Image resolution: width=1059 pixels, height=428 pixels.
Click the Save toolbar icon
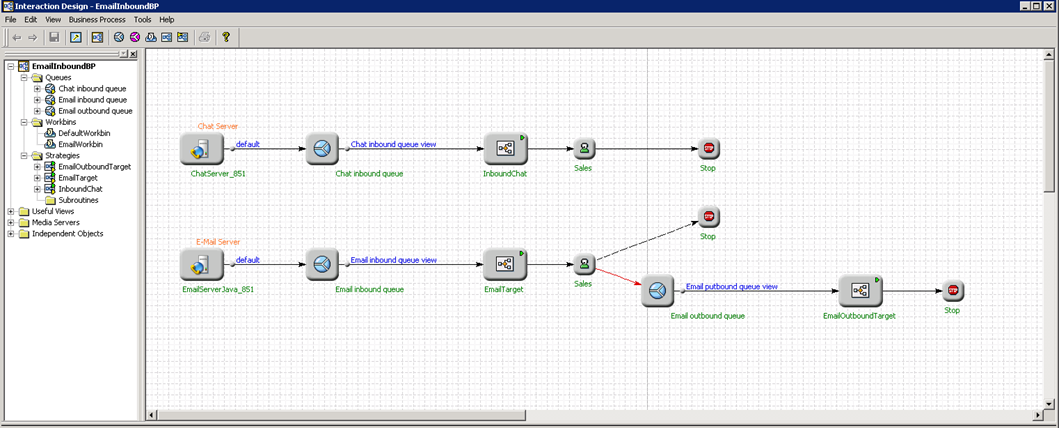click(54, 37)
